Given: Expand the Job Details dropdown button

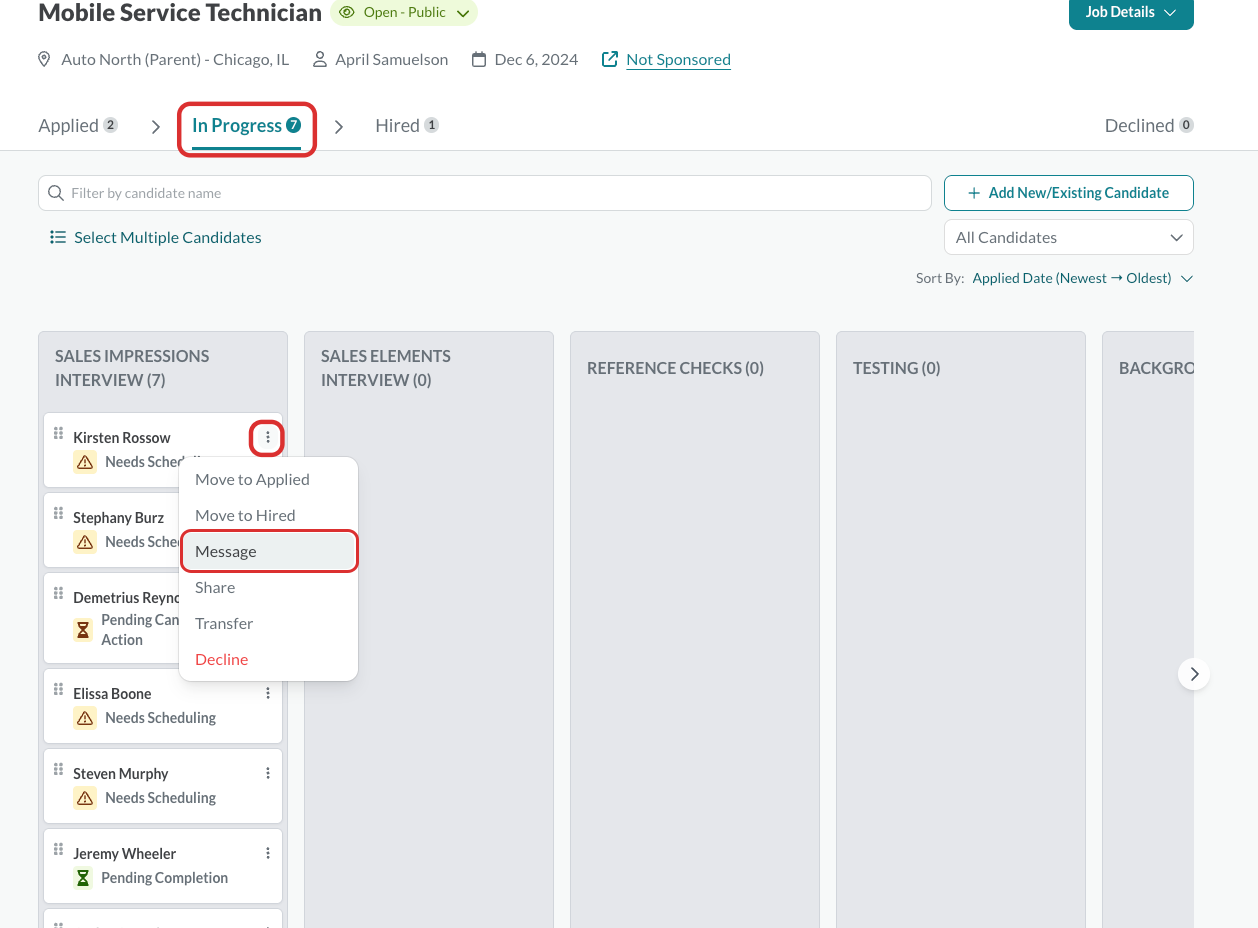Looking at the screenshot, I should coord(1131,13).
